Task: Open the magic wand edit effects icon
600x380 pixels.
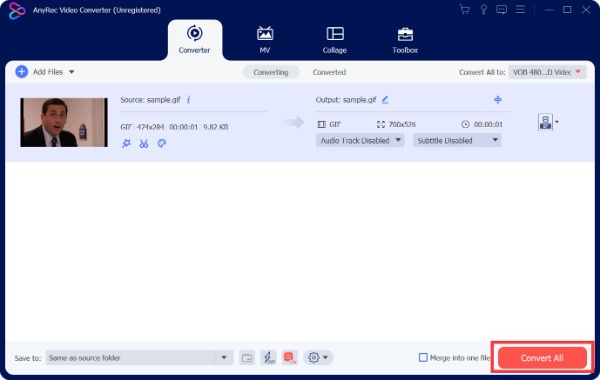Action: point(126,143)
